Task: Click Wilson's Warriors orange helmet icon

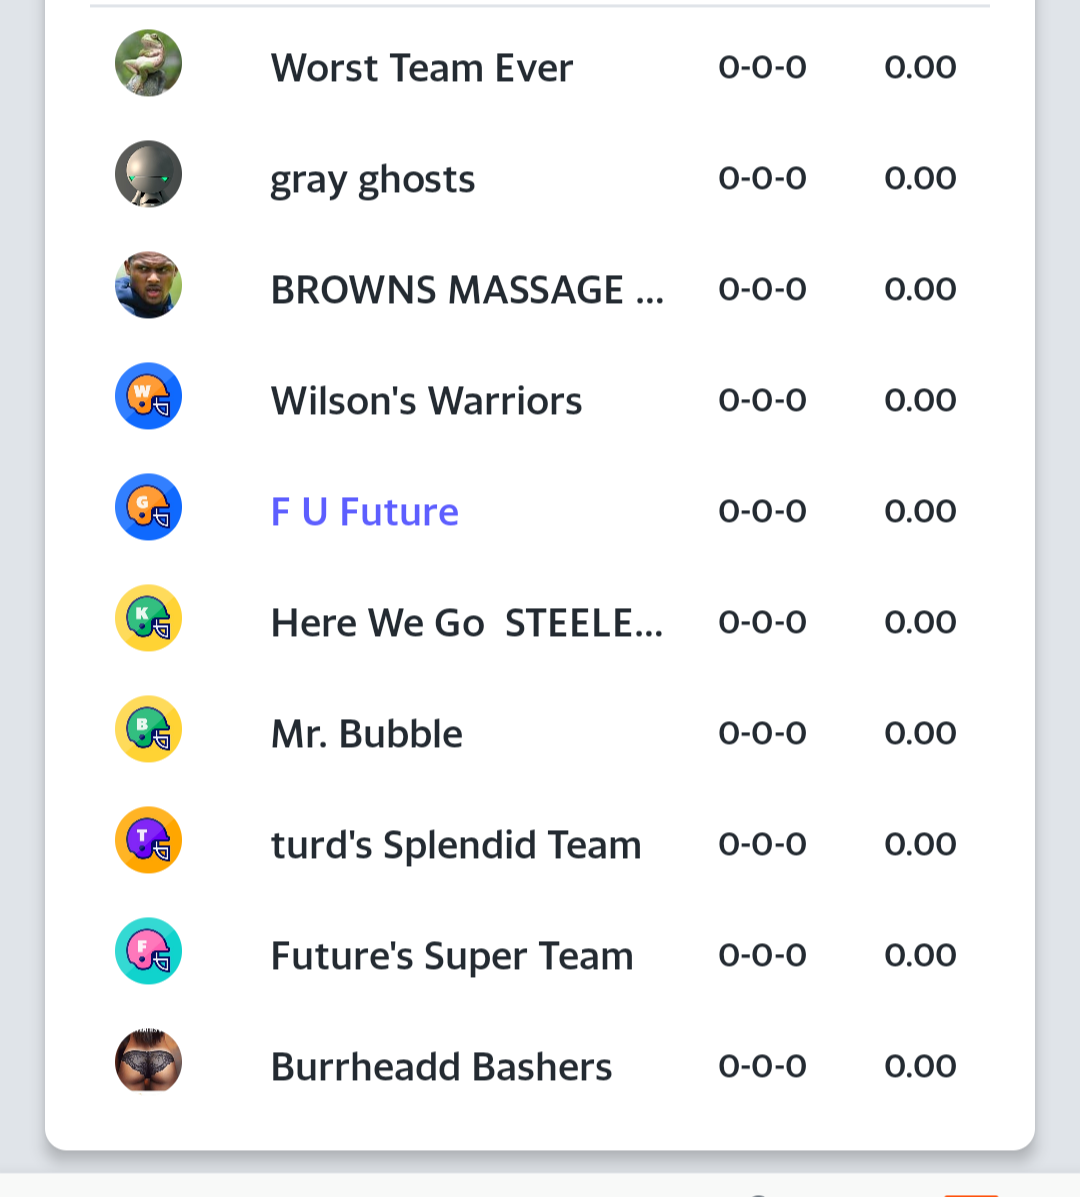Action: (148, 396)
